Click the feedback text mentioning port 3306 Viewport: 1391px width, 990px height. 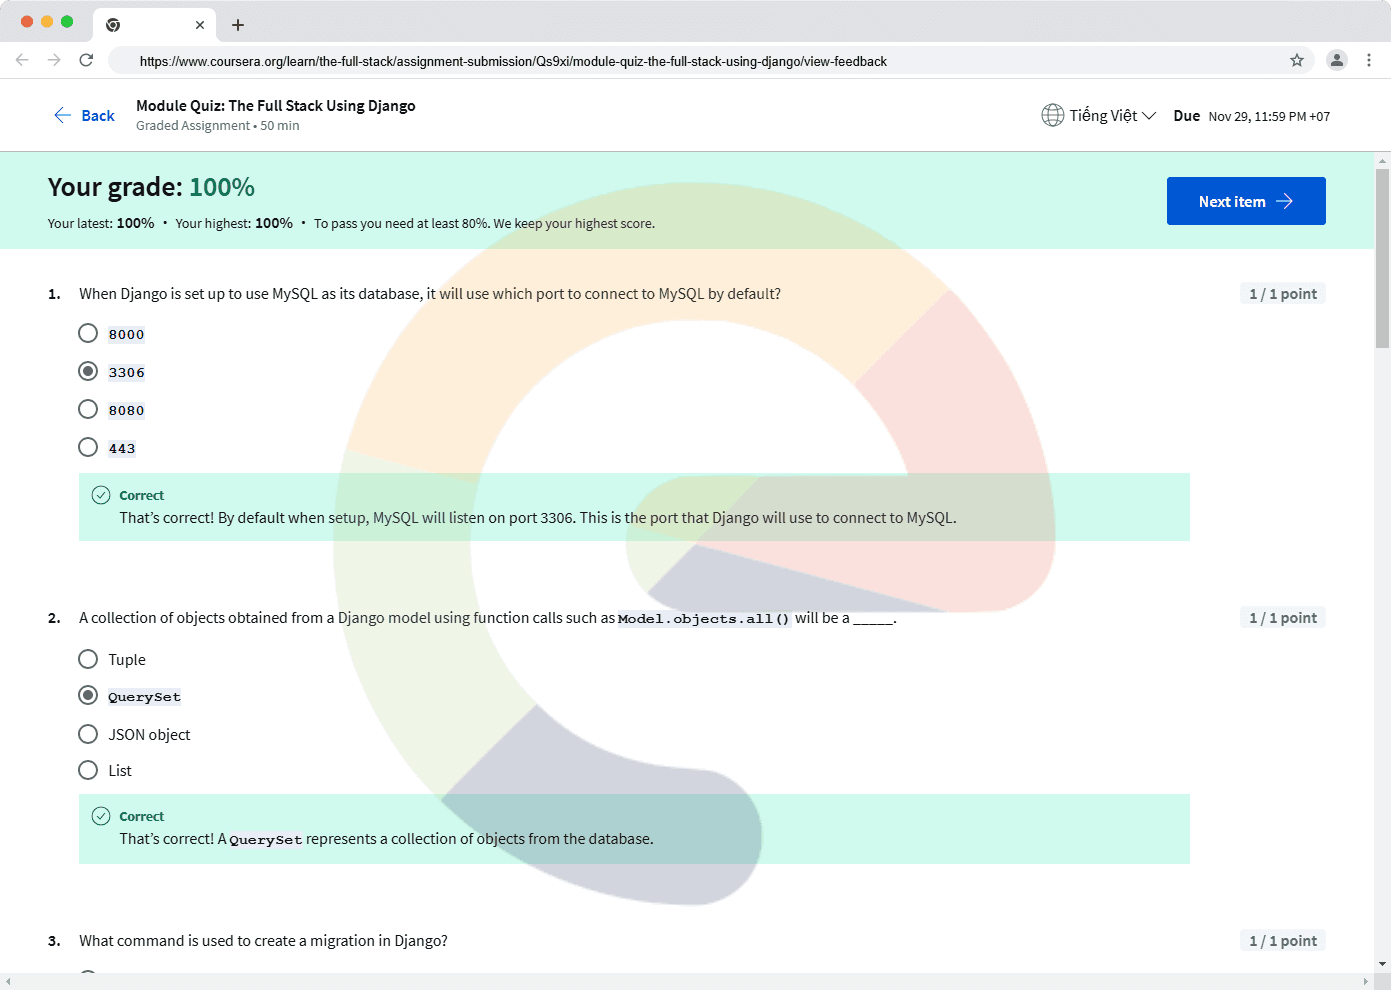[538, 518]
